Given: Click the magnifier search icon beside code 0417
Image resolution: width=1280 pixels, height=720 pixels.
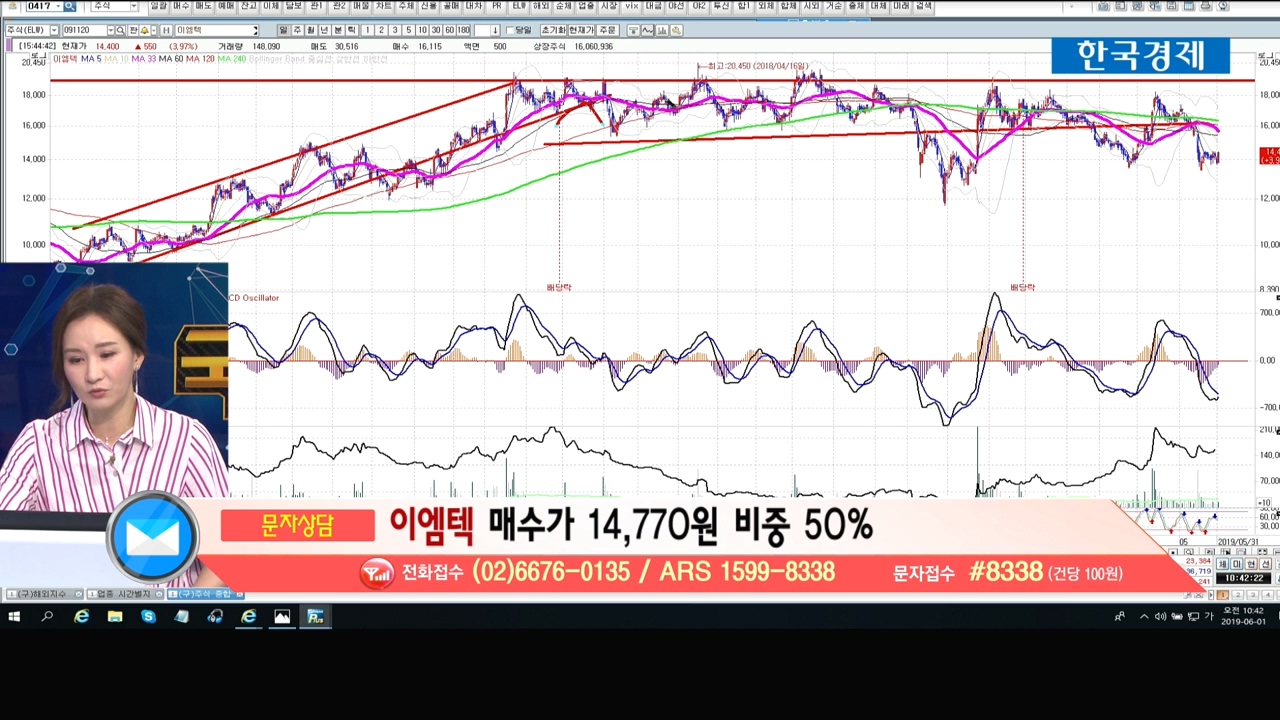Looking at the screenshot, I should point(69,6).
